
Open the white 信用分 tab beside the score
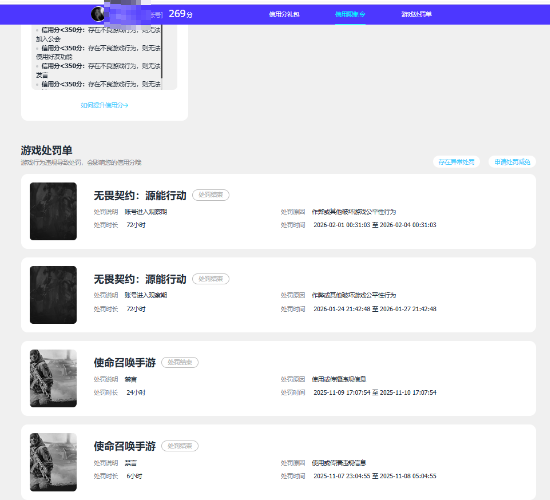tap(284, 14)
